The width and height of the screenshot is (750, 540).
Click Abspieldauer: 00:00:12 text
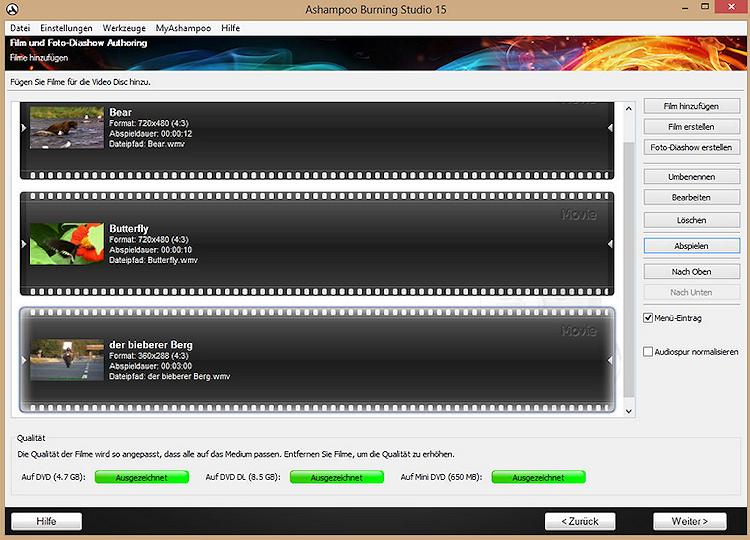[150, 133]
